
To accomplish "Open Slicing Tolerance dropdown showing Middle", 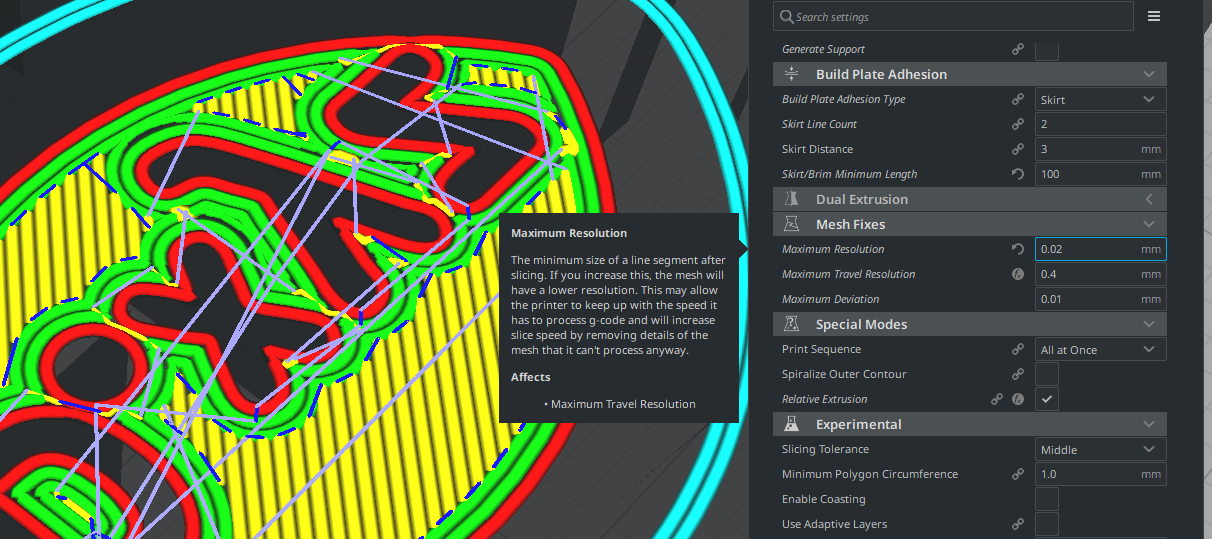I will pos(1100,449).
